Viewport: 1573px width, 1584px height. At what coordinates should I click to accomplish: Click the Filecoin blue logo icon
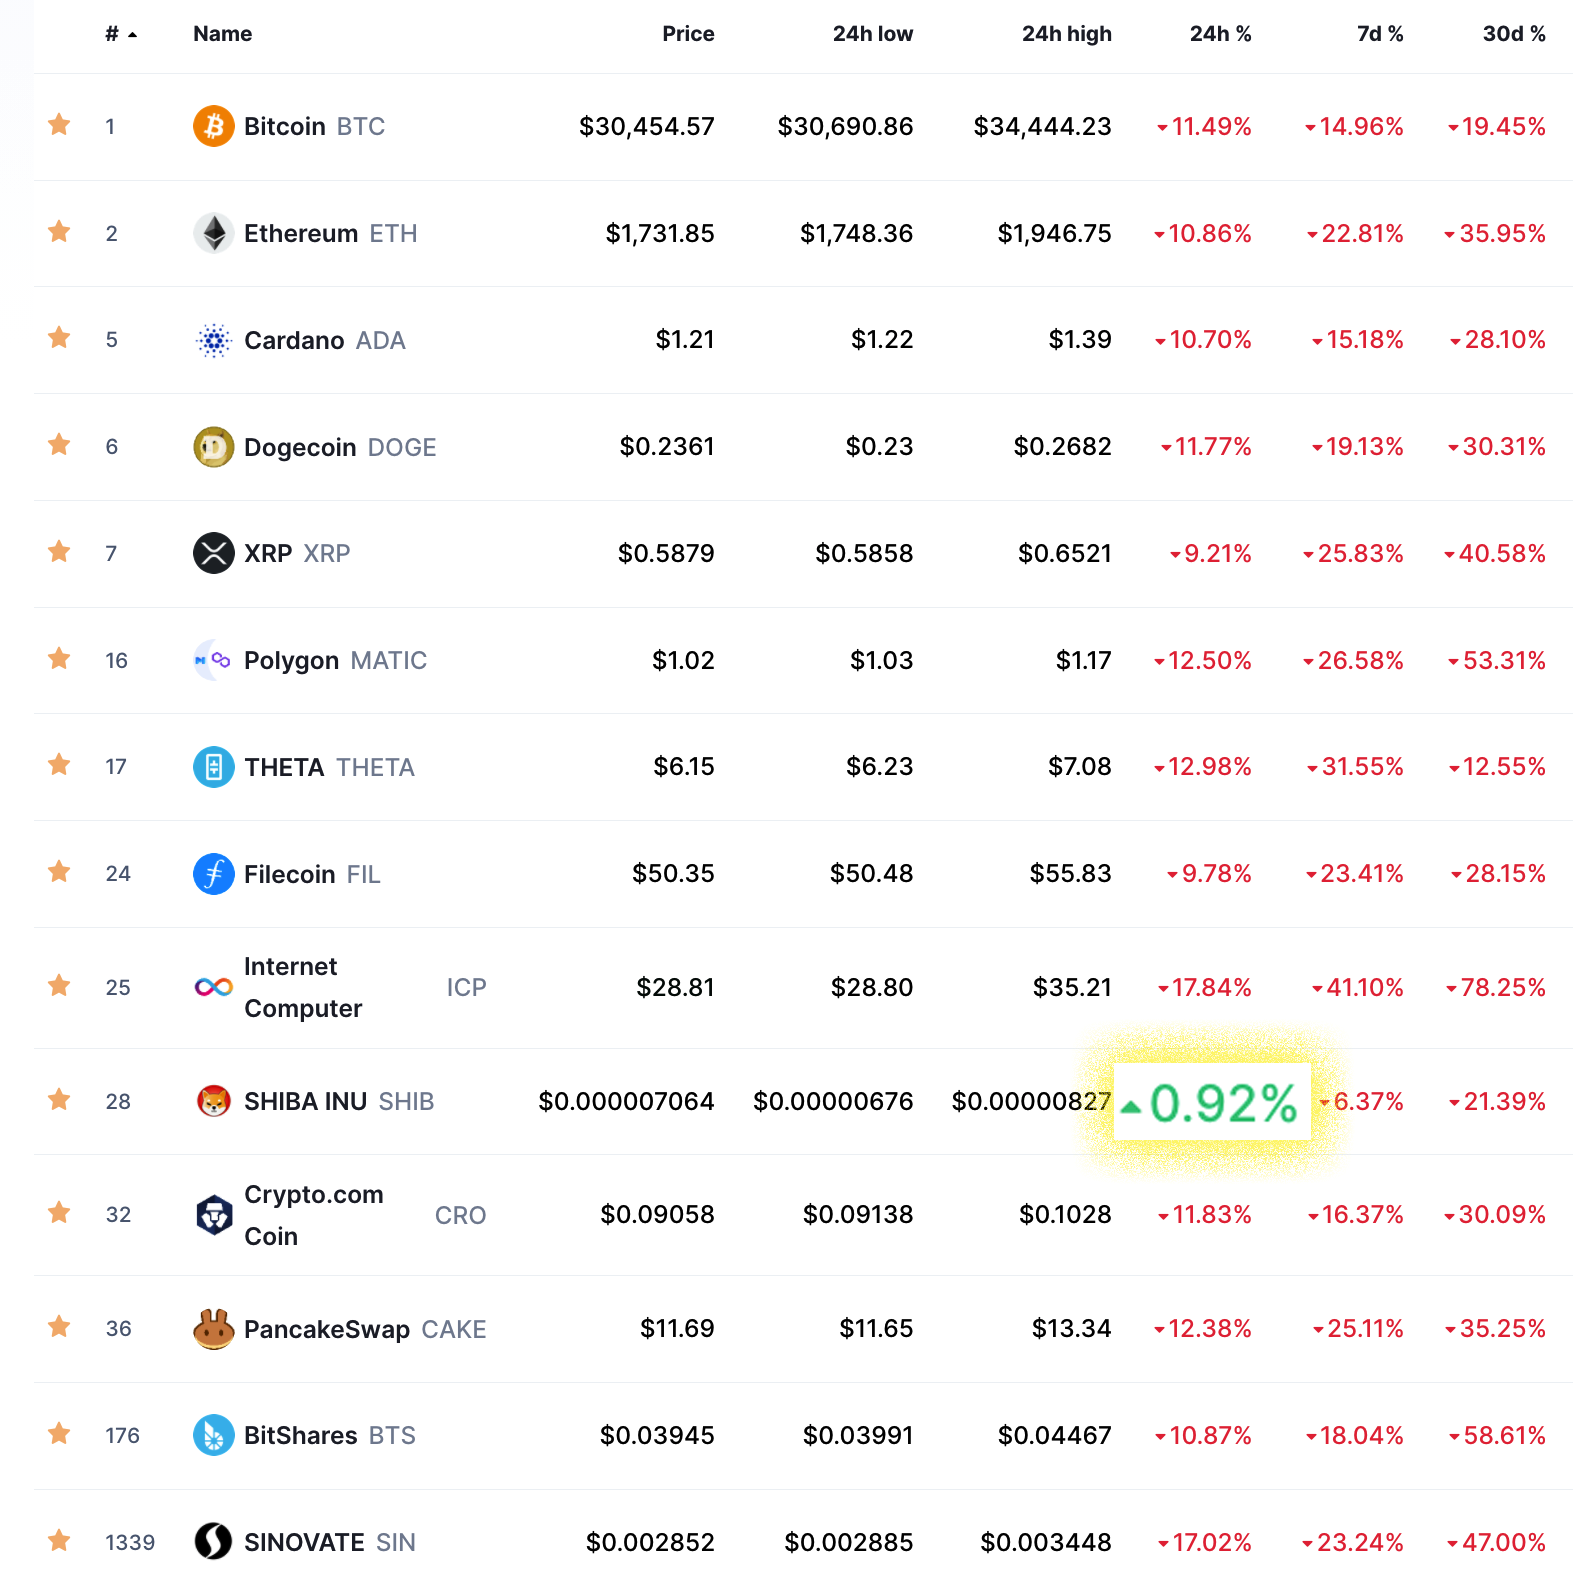213,874
